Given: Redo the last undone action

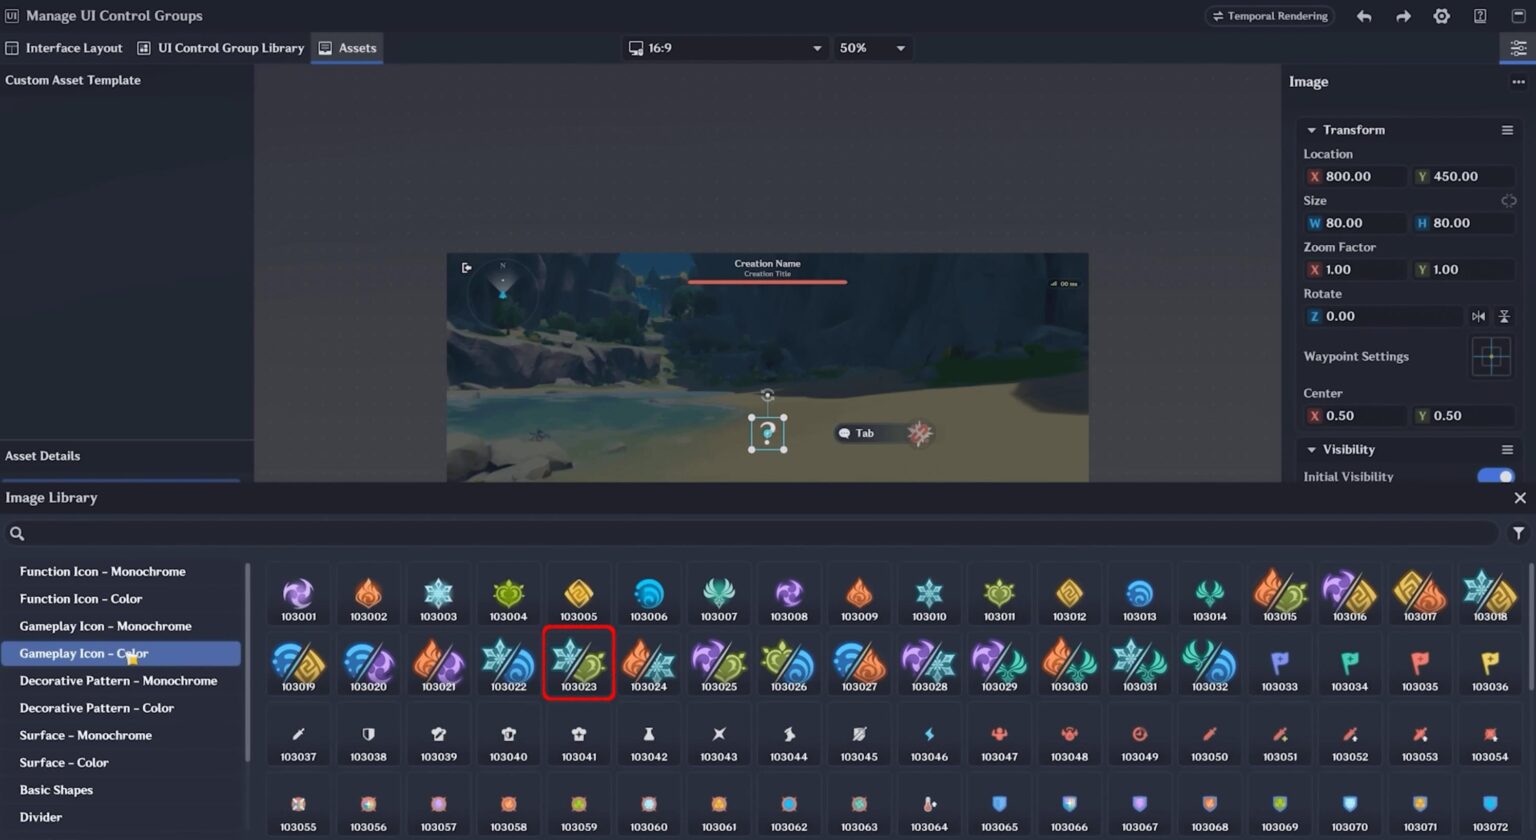Looking at the screenshot, I should point(1403,16).
